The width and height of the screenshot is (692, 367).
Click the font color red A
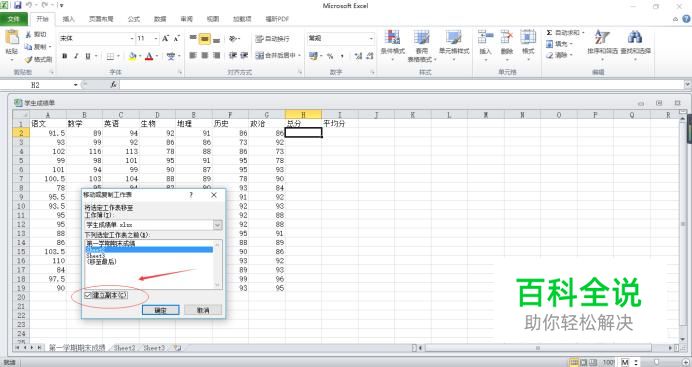pos(149,56)
